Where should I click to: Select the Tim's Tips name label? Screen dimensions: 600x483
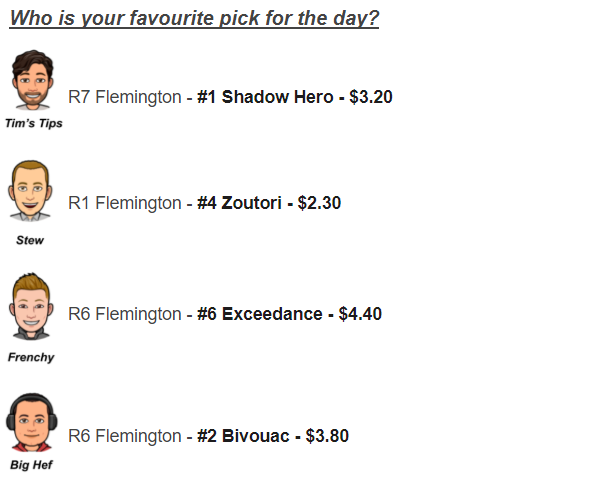click(34, 123)
